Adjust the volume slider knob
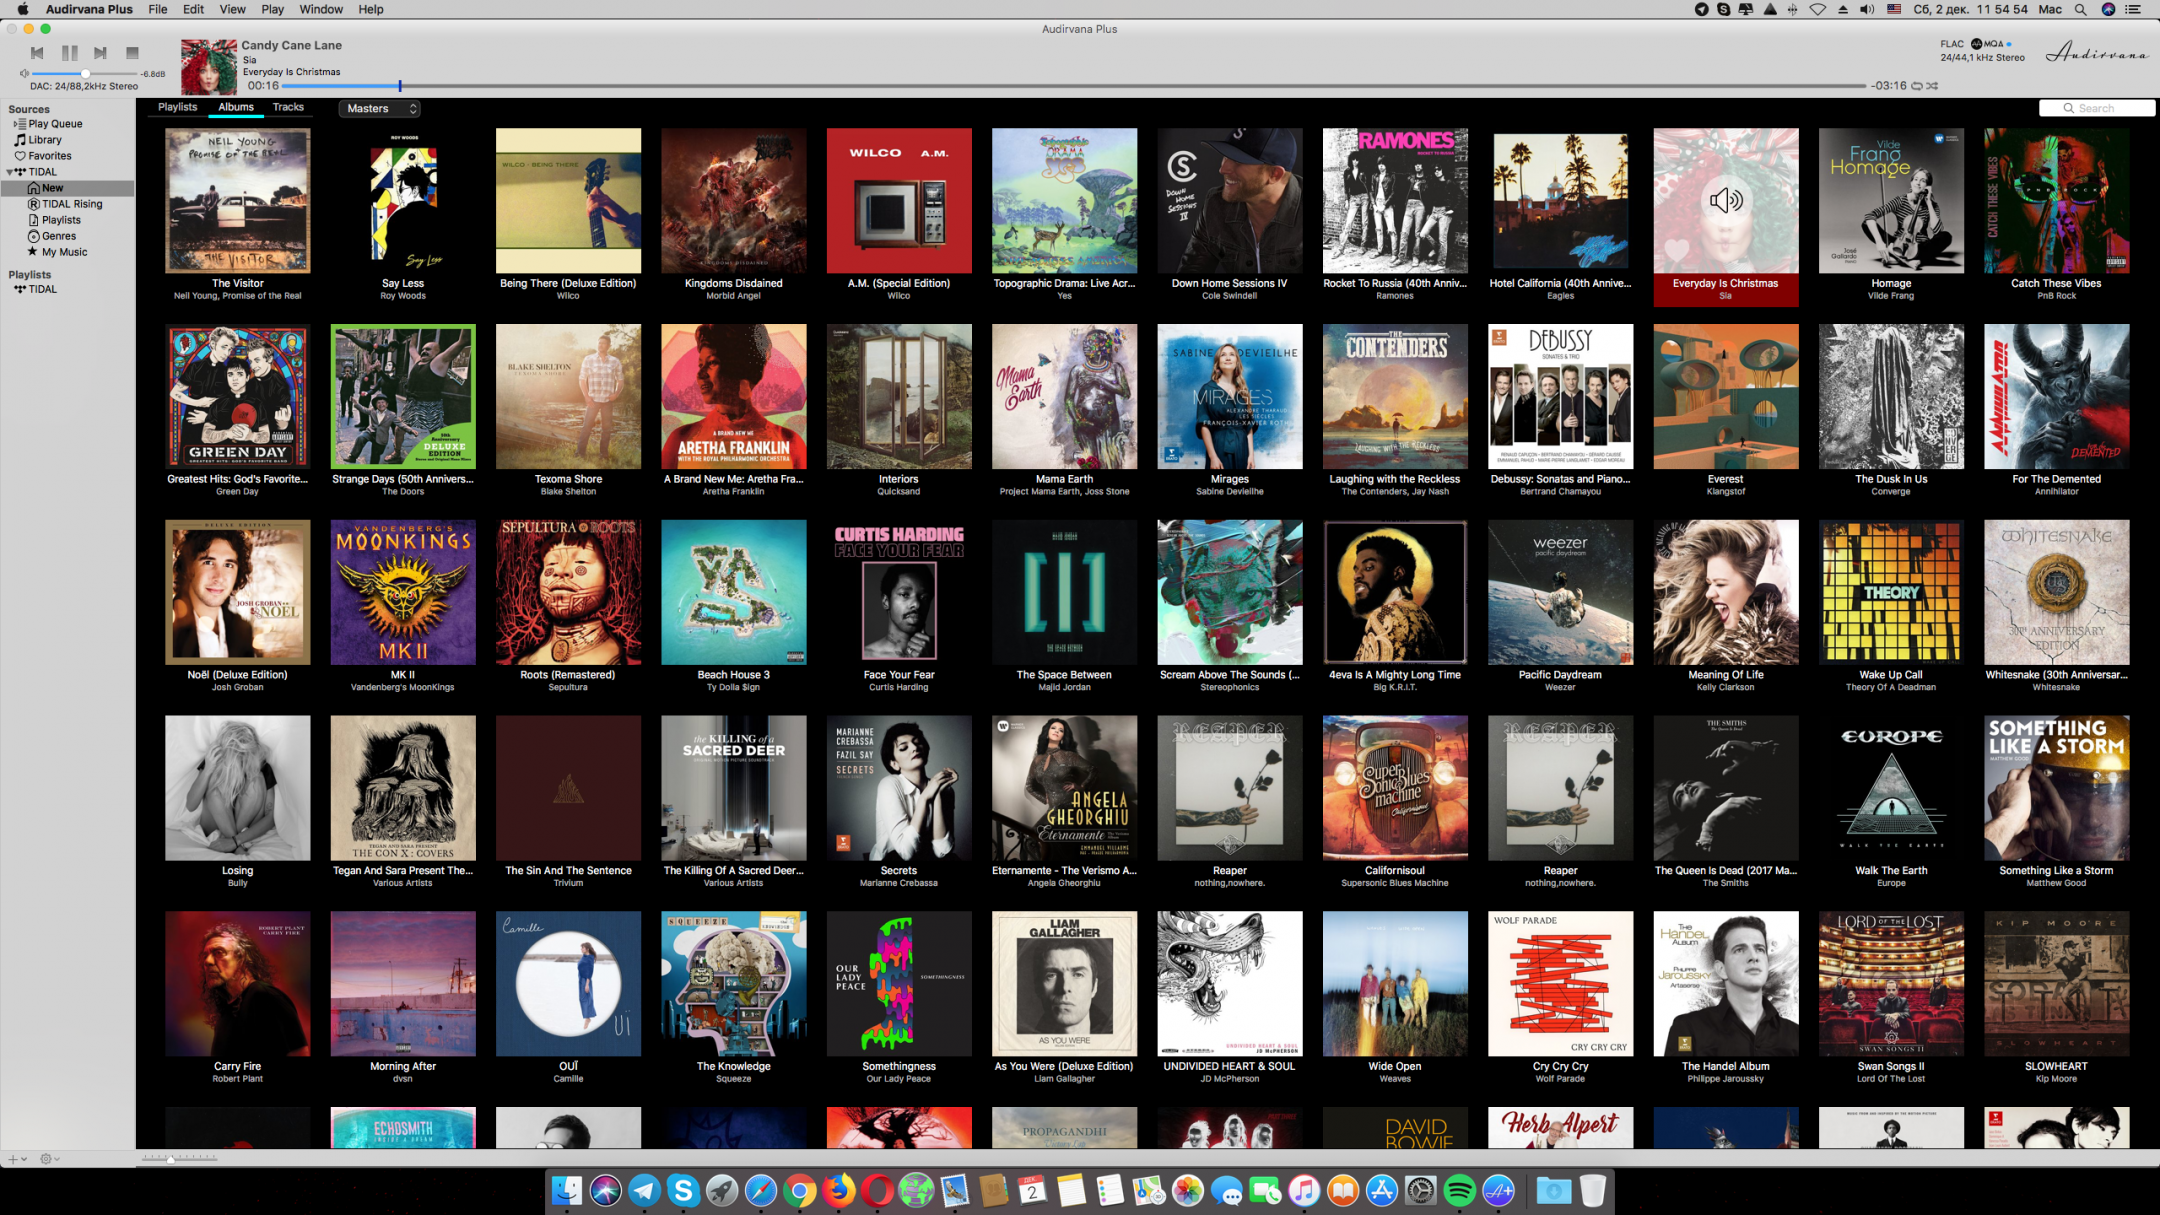This screenshot has height=1215, width=2160. pos(86,73)
